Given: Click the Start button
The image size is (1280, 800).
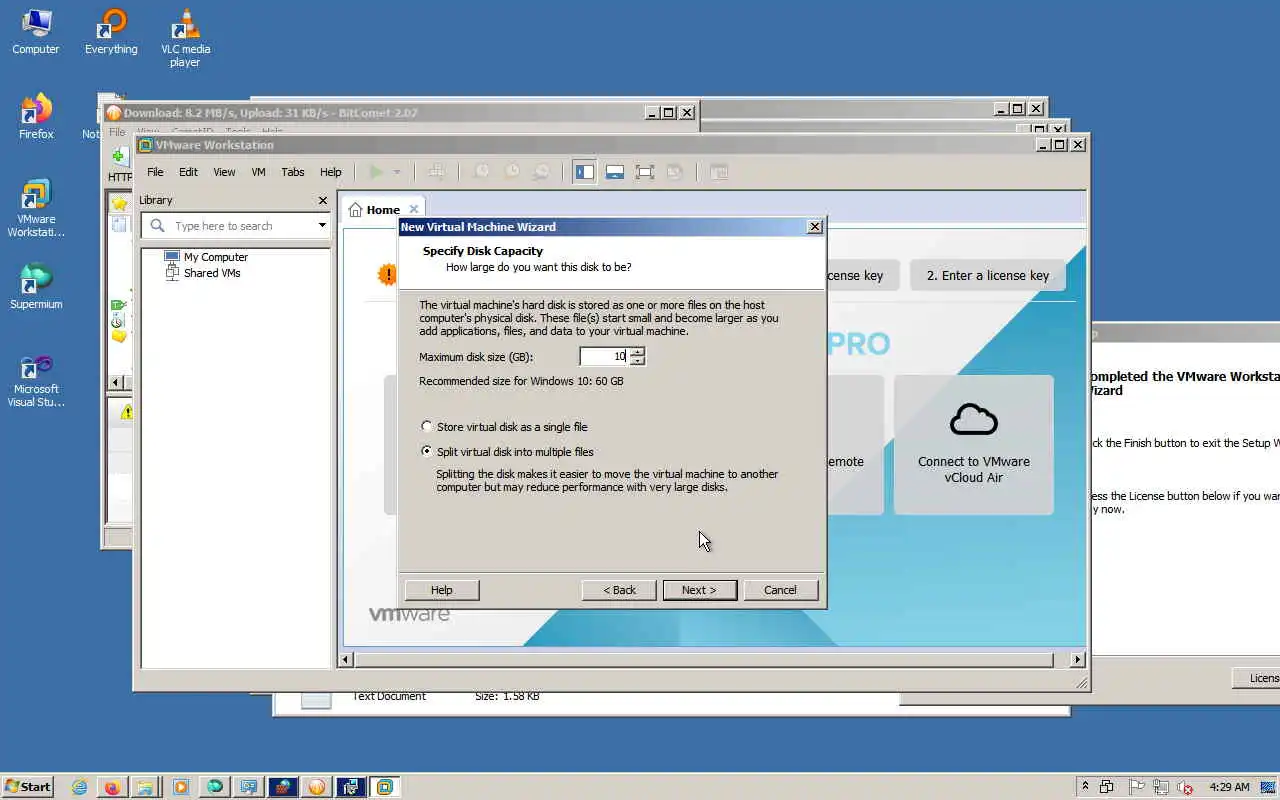Looking at the screenshot, I should click(28, 787).
